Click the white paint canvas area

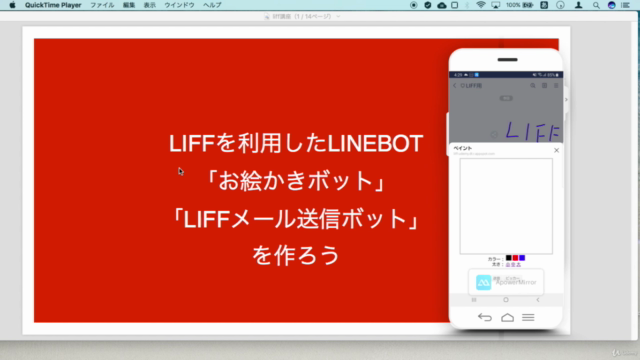point(506,206)
